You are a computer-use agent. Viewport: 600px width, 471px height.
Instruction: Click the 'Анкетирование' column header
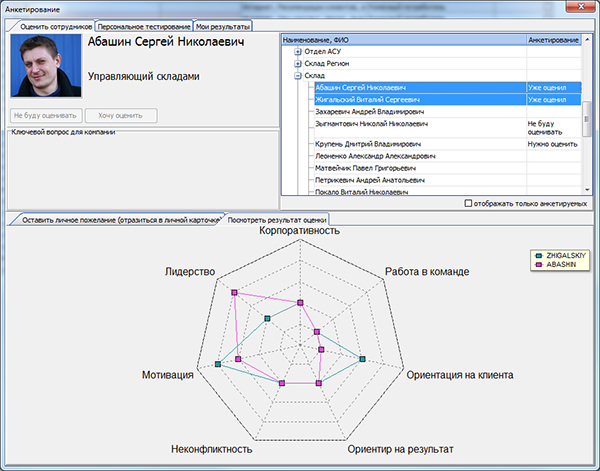pyautogui.click(x=553, y=40)
